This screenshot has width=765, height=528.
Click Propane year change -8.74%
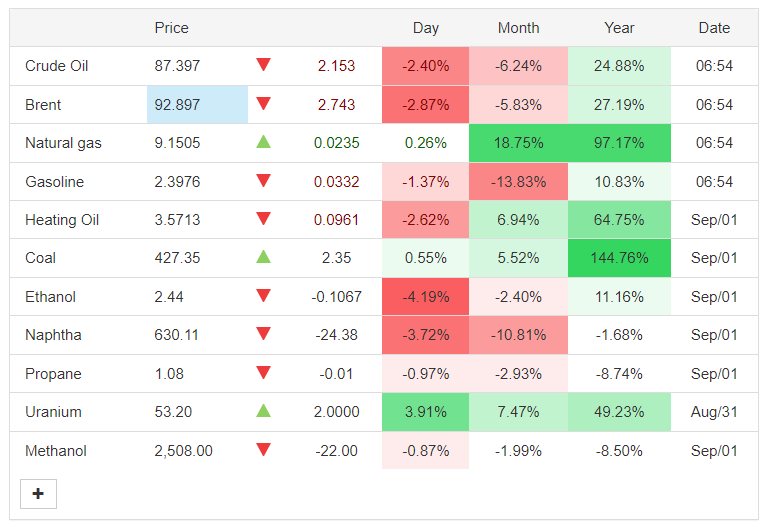pyautogui.click(x=619, y=374)
